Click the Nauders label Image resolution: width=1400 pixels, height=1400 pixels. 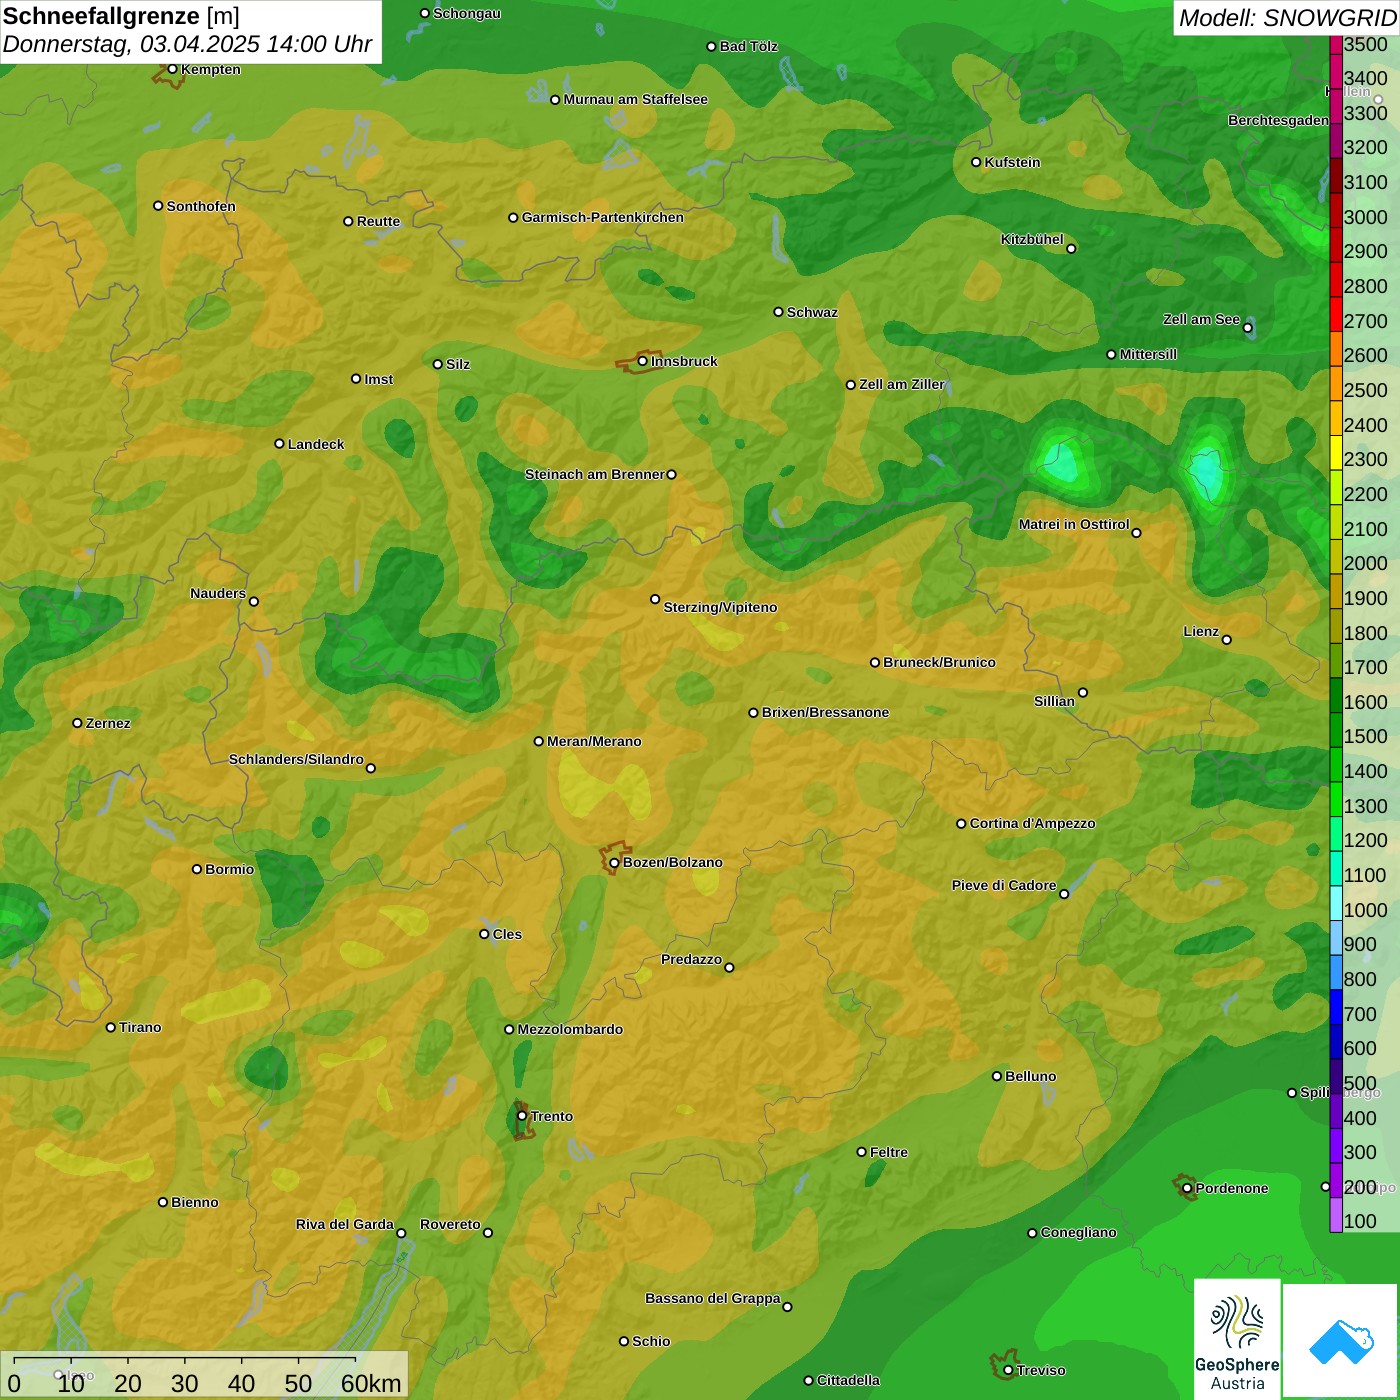[218, 593]
